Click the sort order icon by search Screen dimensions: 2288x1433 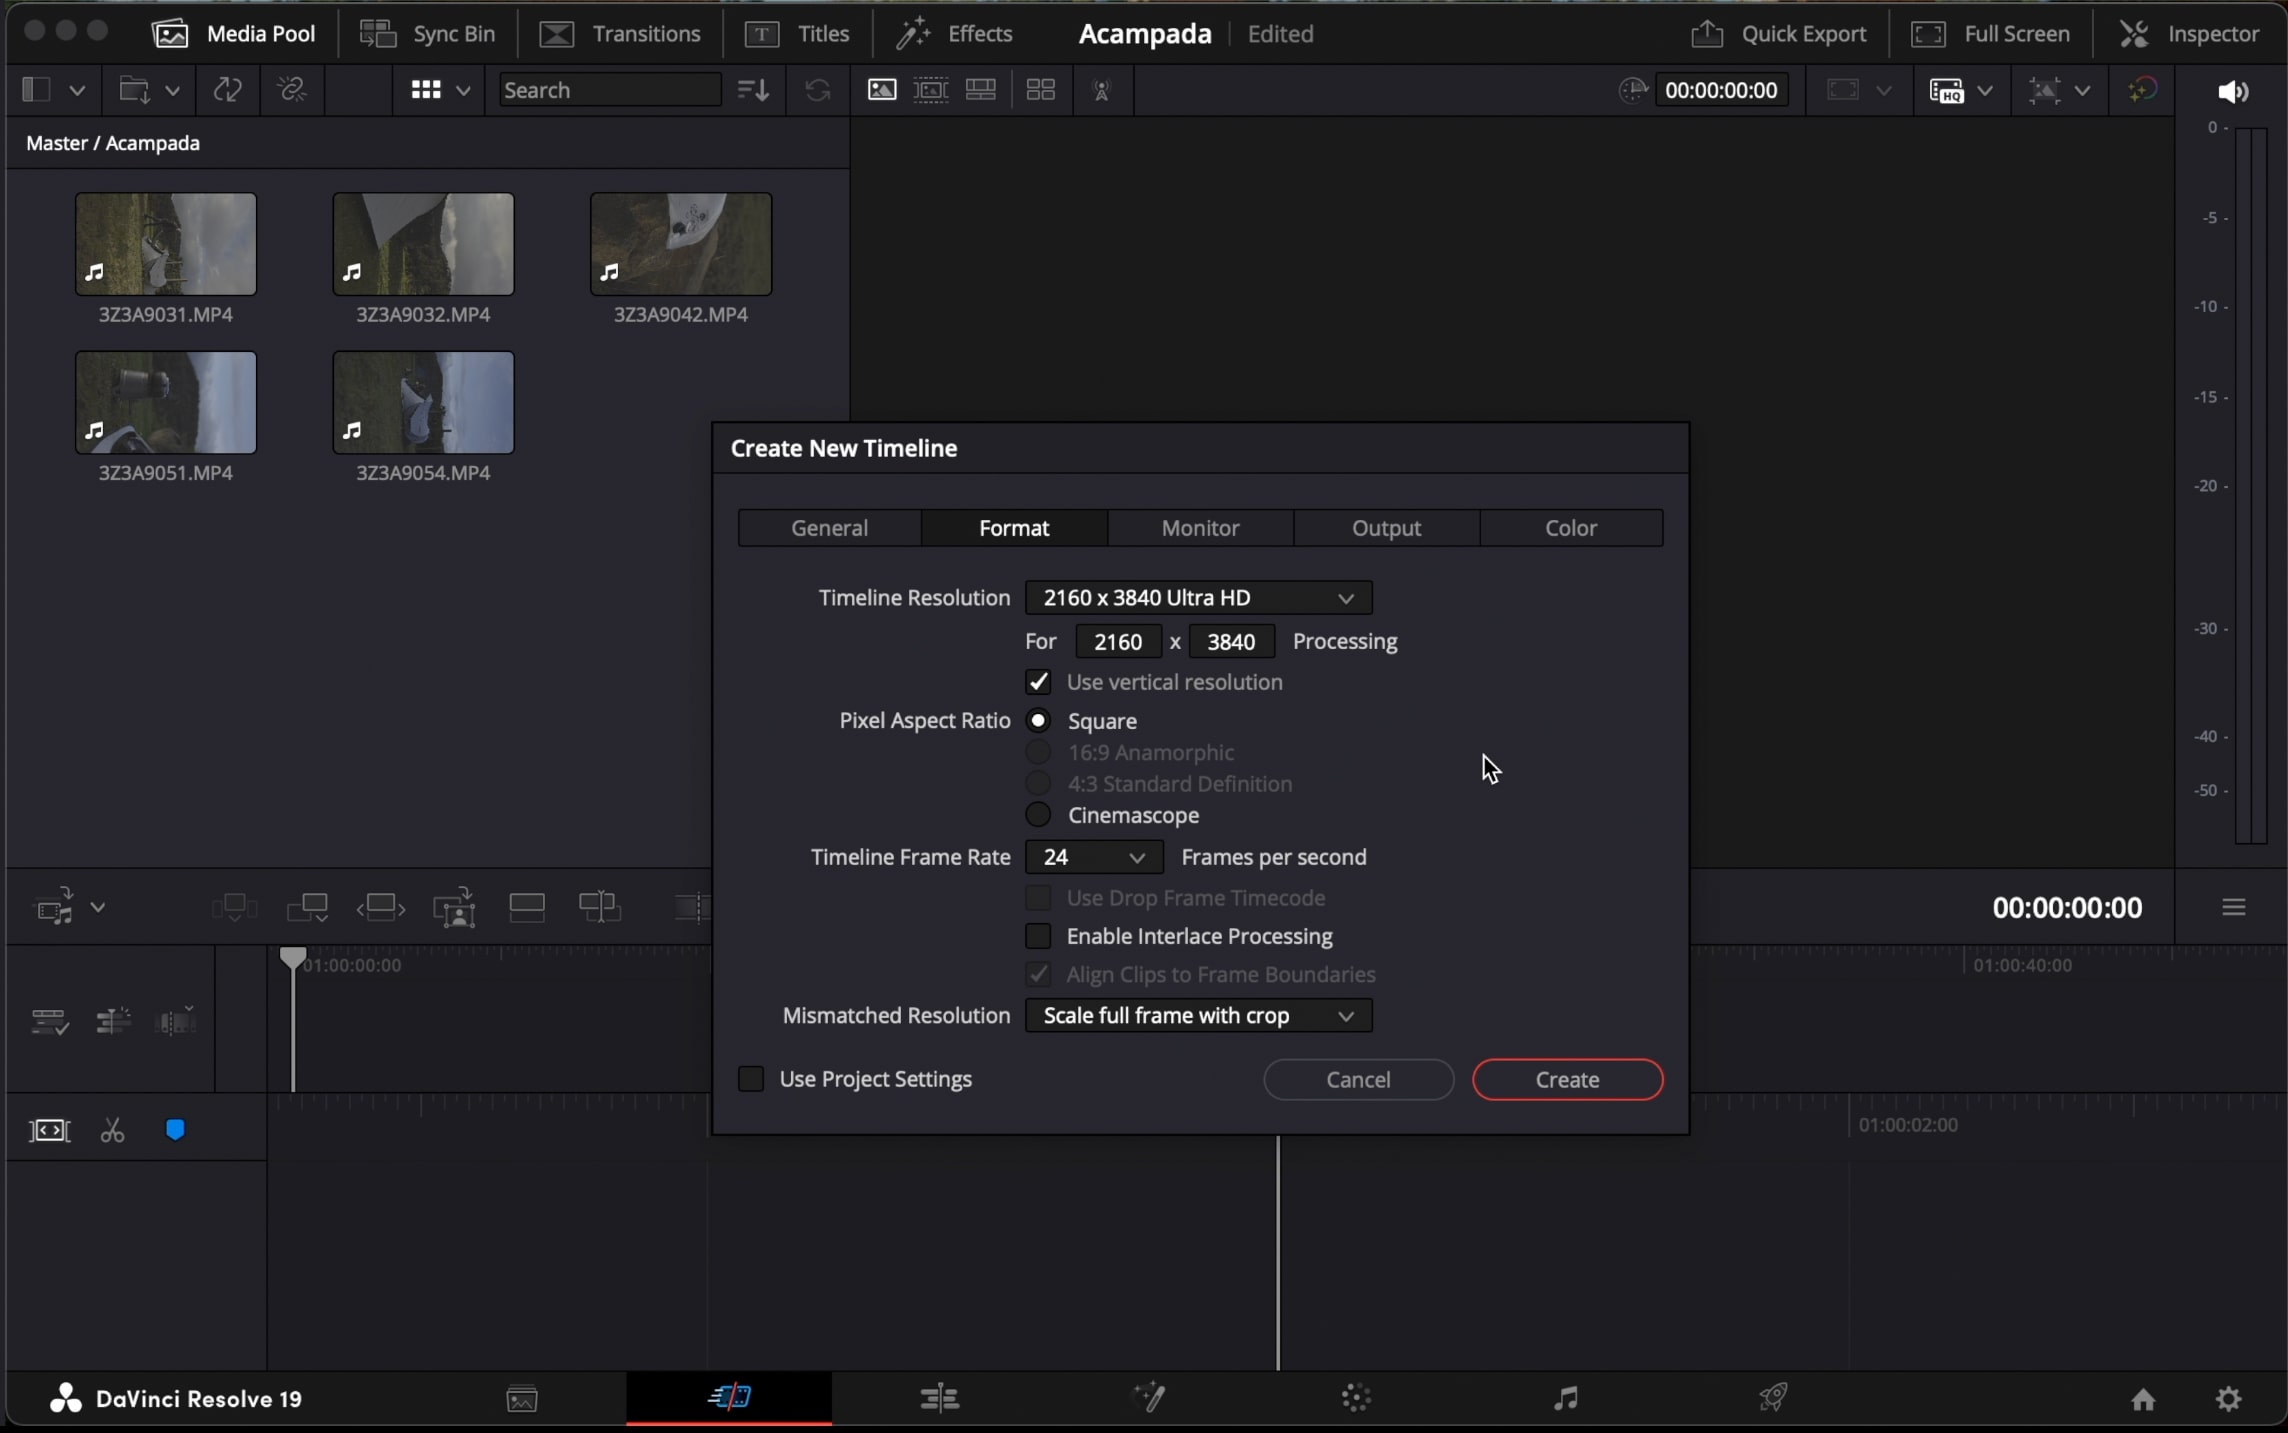click(753, 90)
